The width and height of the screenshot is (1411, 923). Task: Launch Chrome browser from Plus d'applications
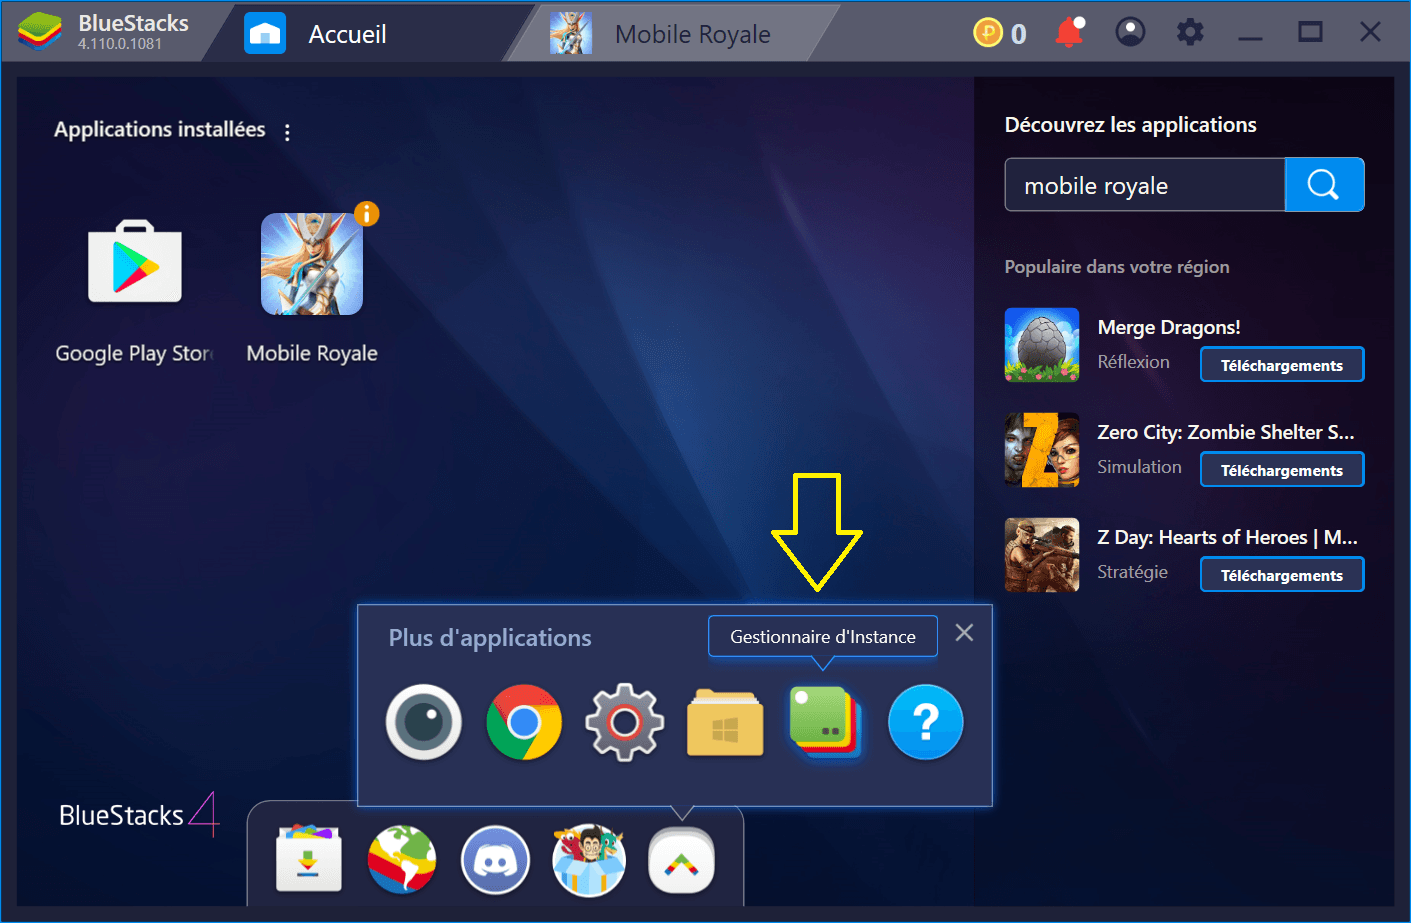pos(524,722)
